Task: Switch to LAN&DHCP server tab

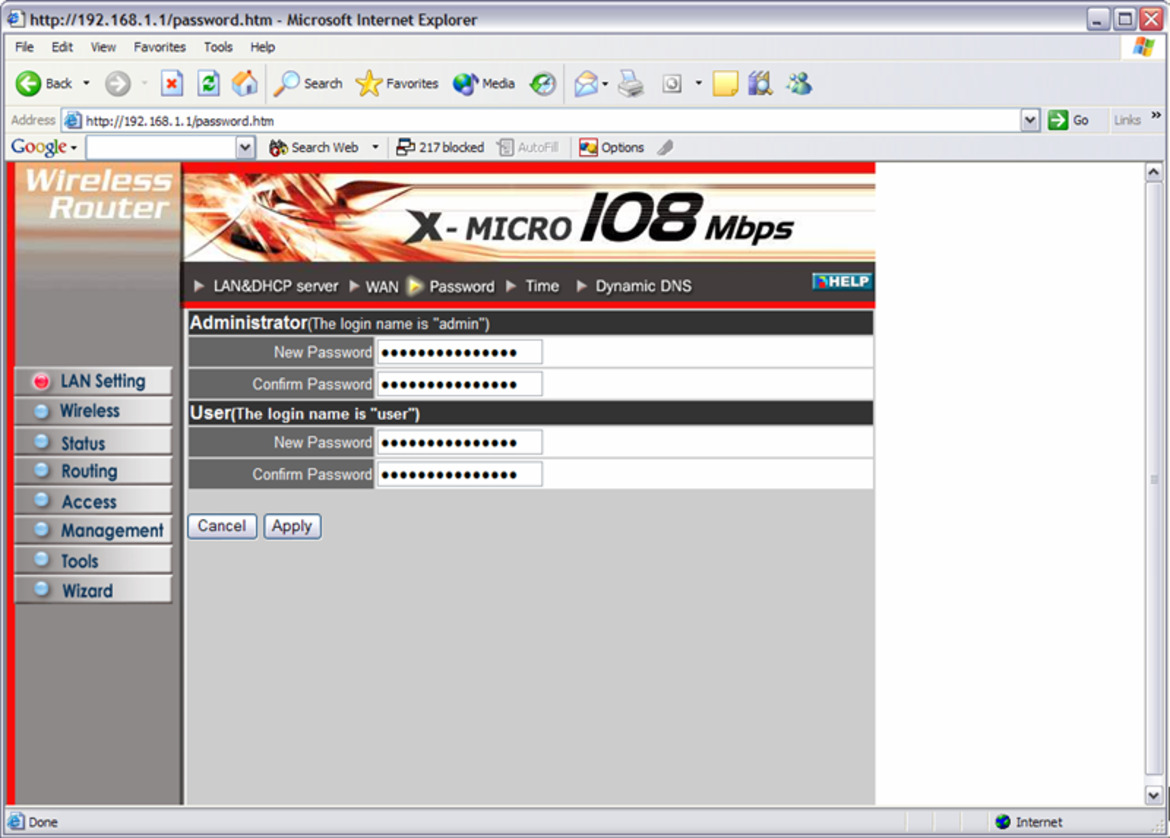Action: coord(275,287)
